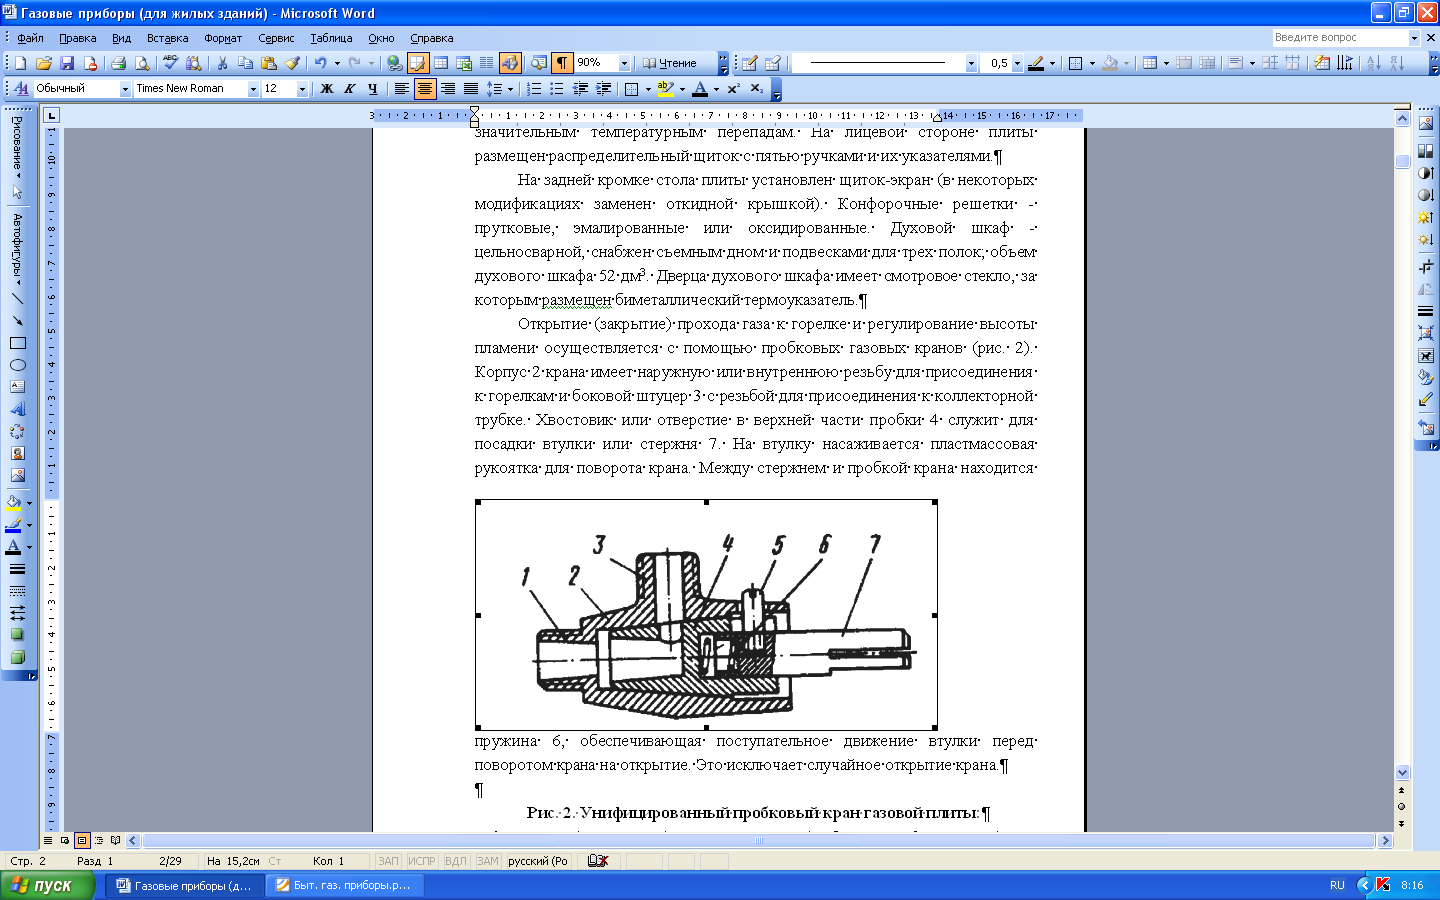Toggle Superscript x² button
This screenshot has height=900, width=1440.
pos(733,89)
